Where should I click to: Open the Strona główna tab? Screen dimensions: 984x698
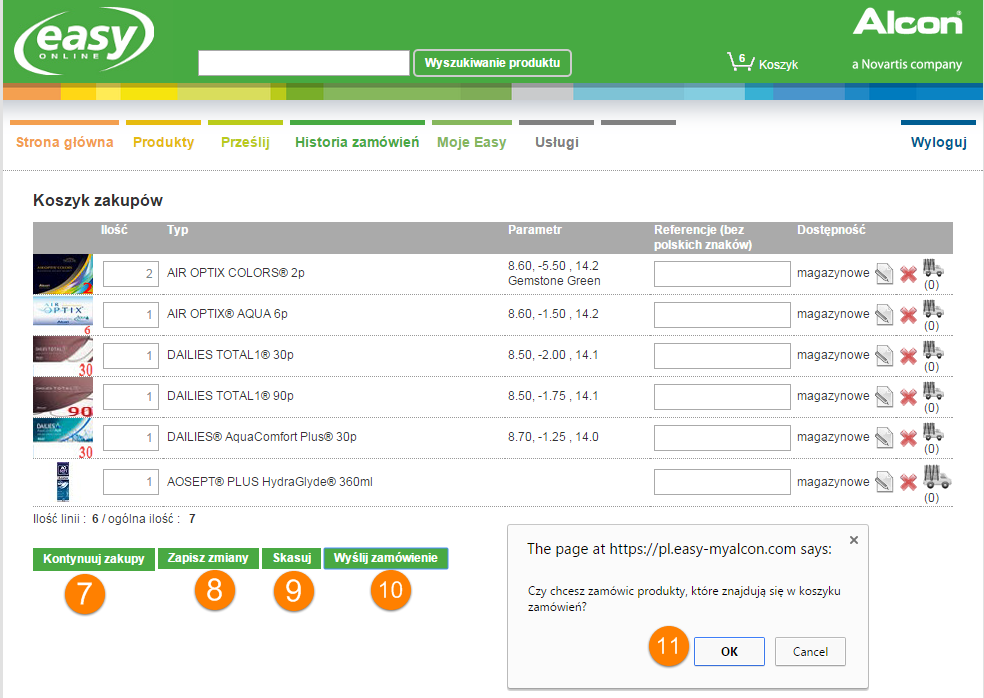coord(65,142)
